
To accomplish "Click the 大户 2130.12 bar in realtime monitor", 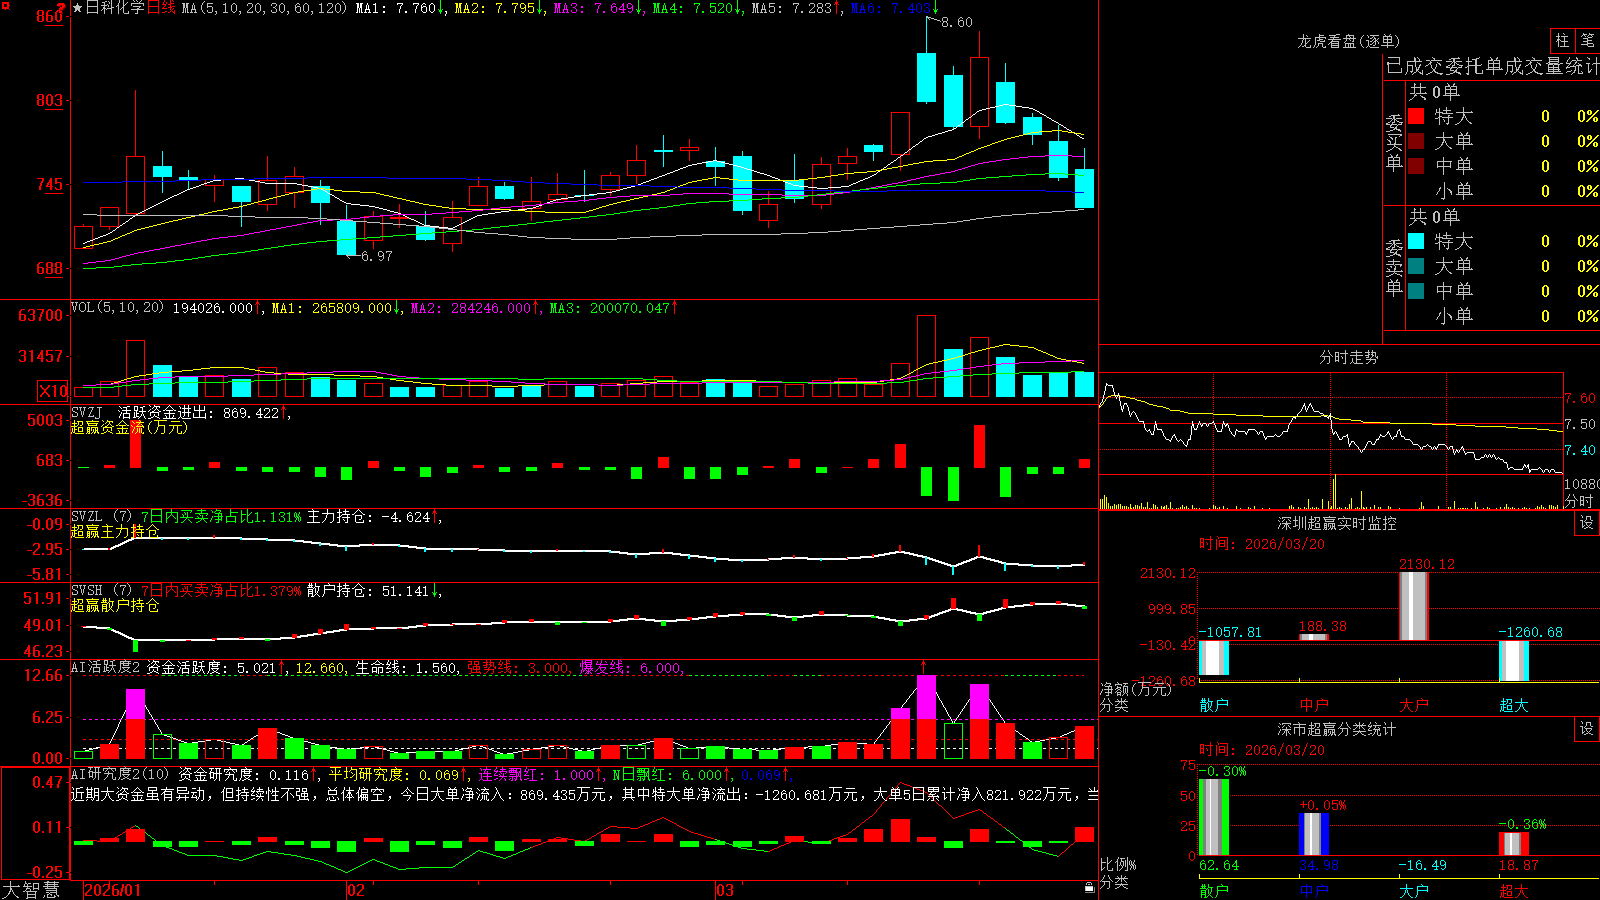I will click(1413, 606).
